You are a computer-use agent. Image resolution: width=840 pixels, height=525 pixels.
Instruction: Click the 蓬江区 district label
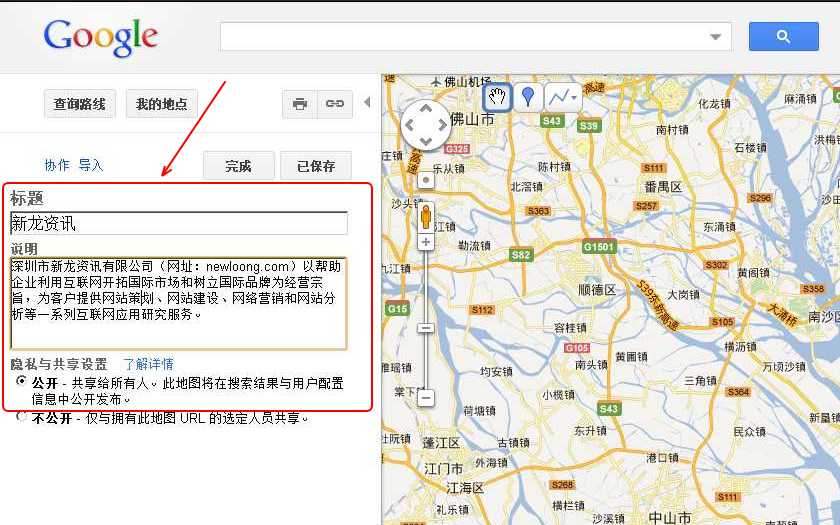coord(441,444)
